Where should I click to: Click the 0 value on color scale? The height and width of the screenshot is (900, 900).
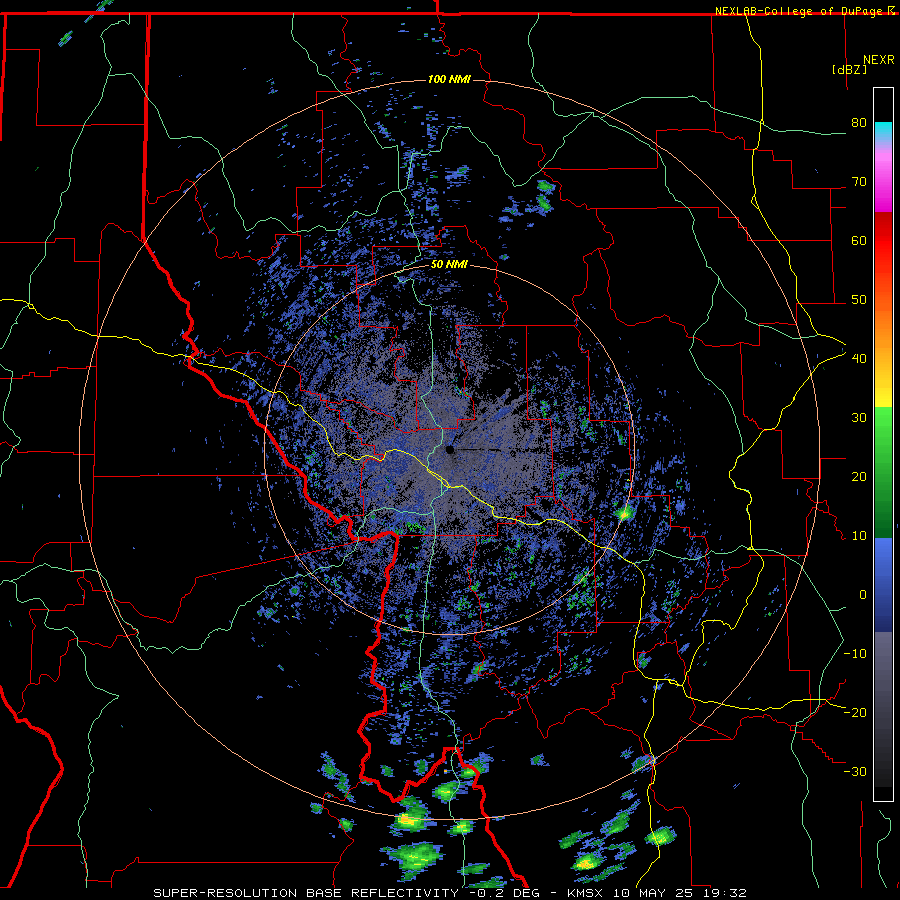coord(863,595)
